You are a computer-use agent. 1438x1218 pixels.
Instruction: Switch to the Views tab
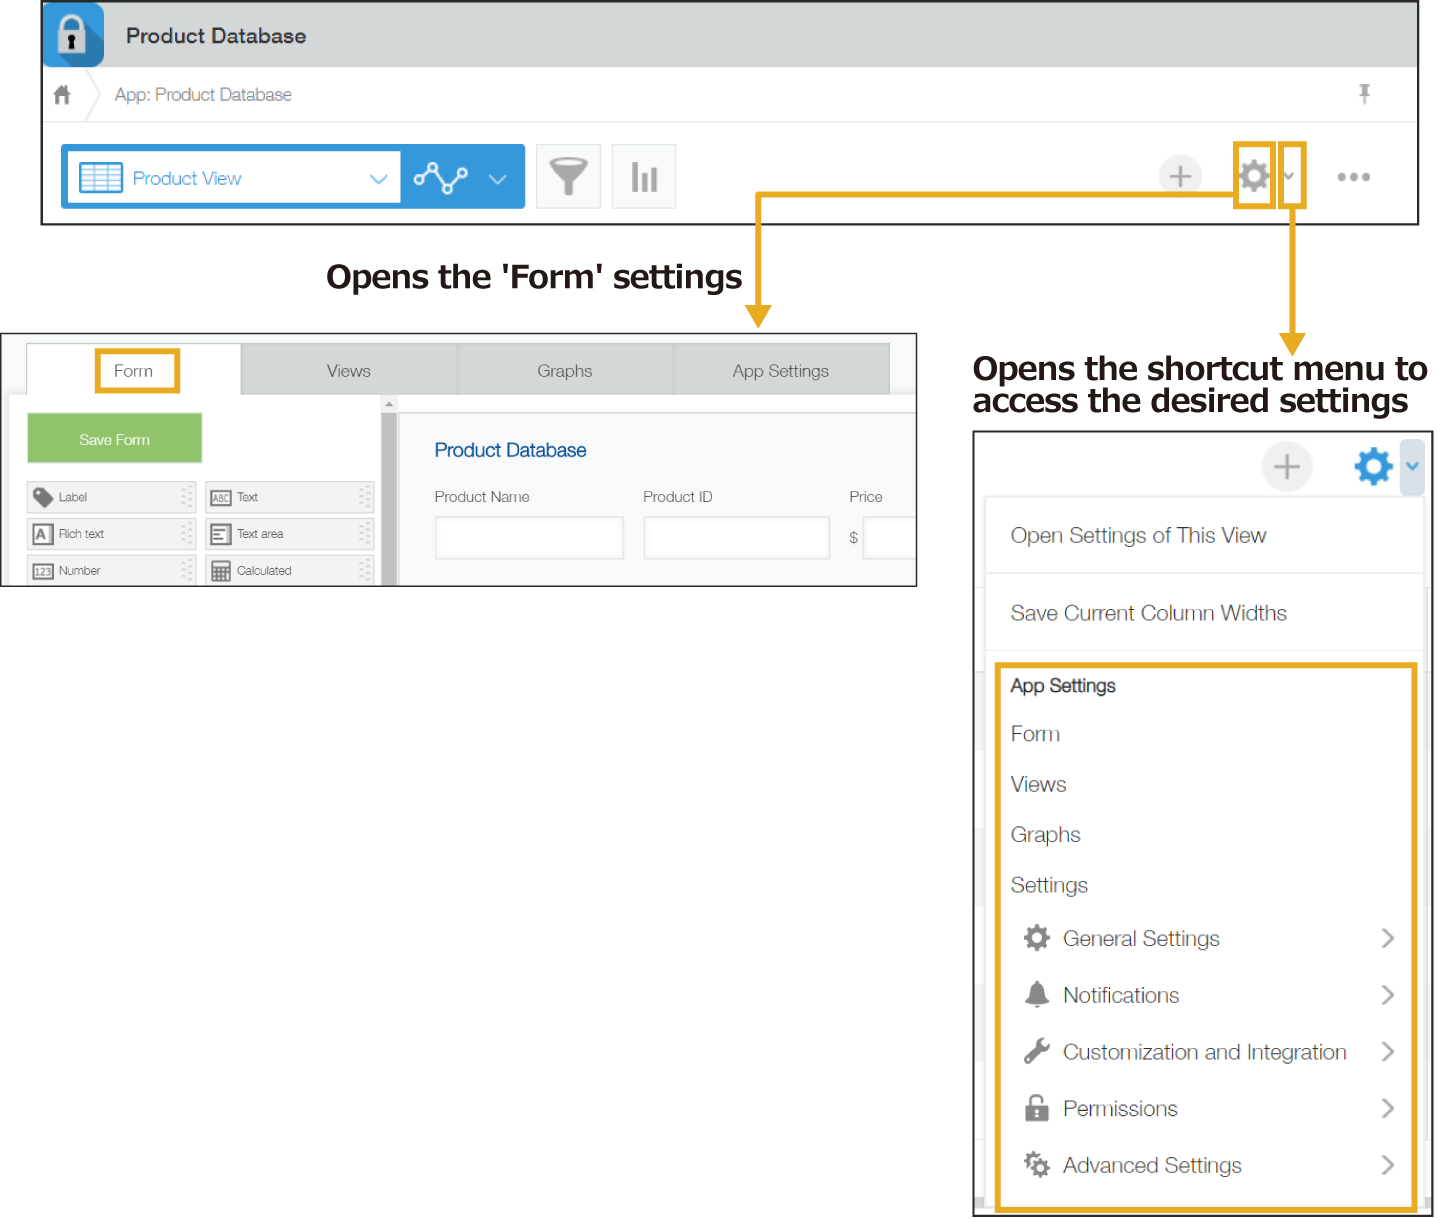pyautogui.click(x=348, y=371)
